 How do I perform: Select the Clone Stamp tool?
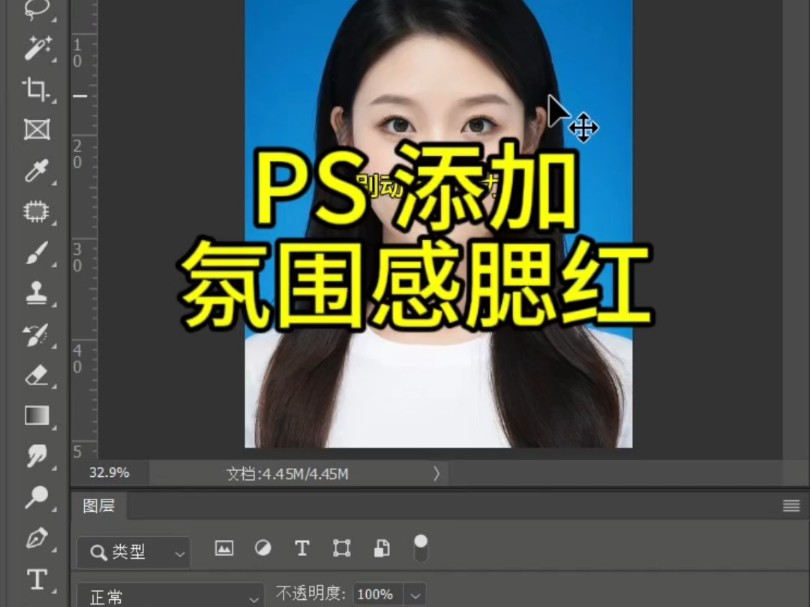pos(35,290)
